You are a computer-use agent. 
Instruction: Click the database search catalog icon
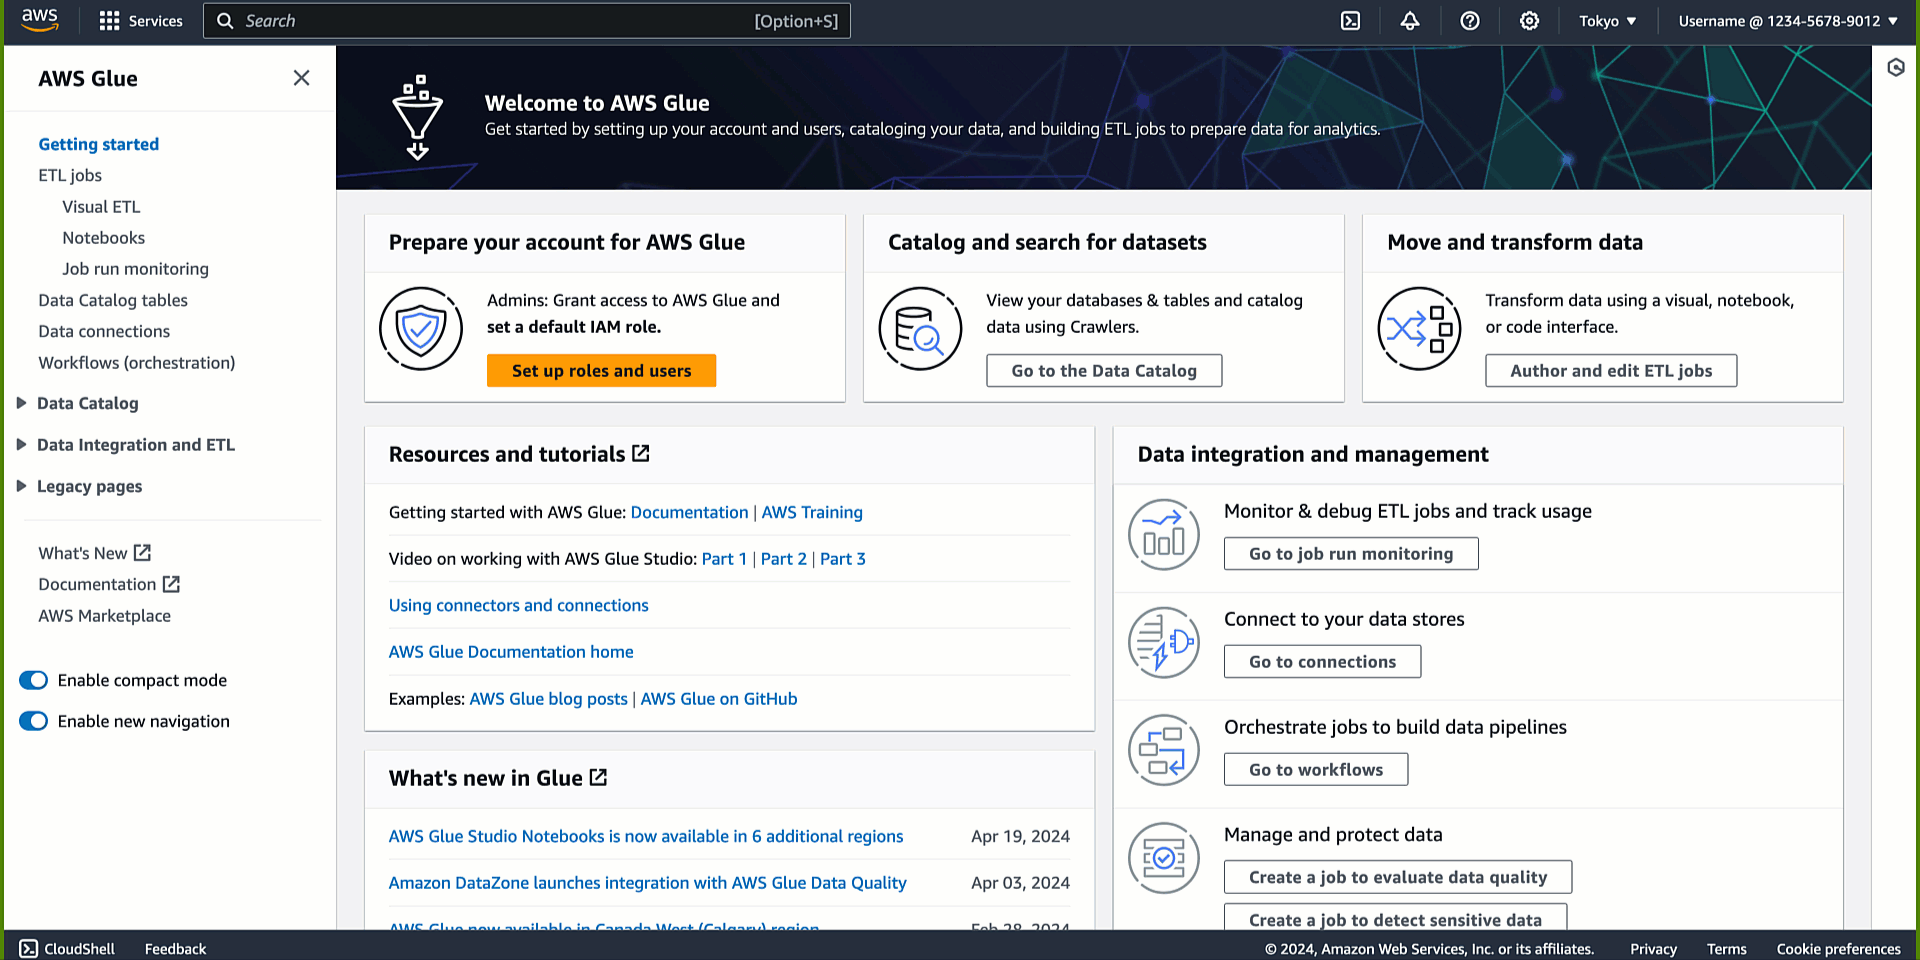coord(920,329)
